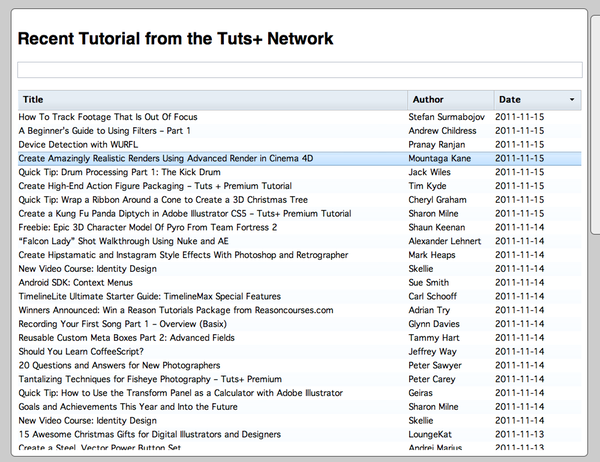Select "Winners Announced: Win a Reason Tutorials" row
Image resolution: width=600 pixels, height=462 pixels.
300,310
